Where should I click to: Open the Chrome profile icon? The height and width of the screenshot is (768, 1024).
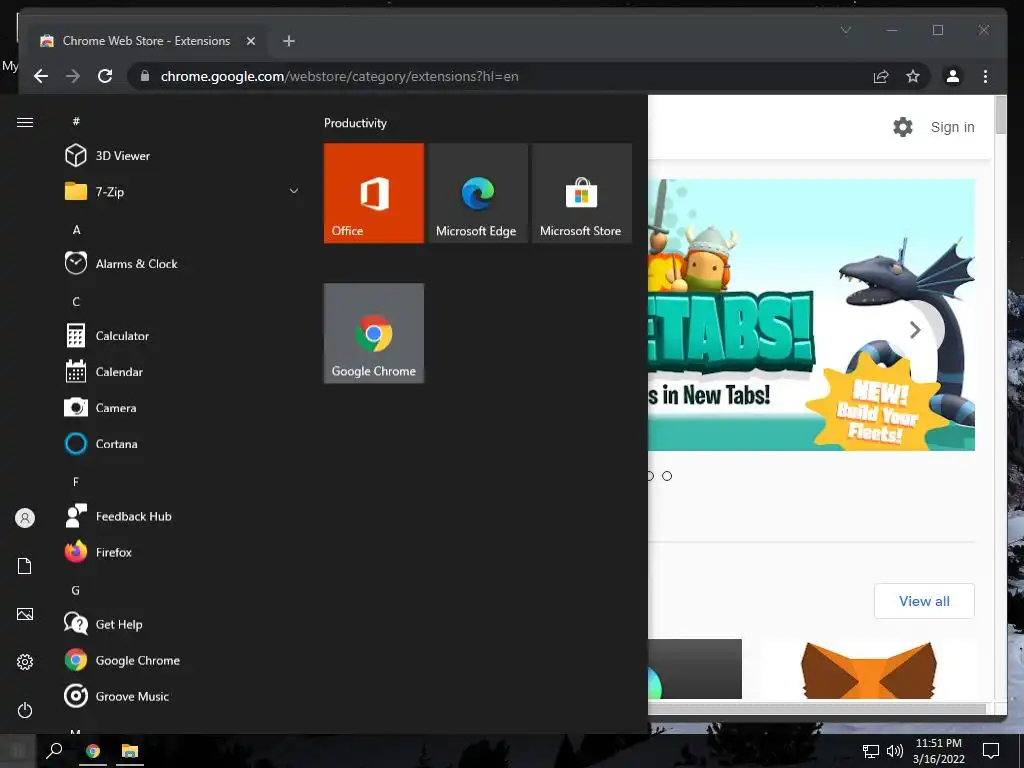[x=953, y=76]
